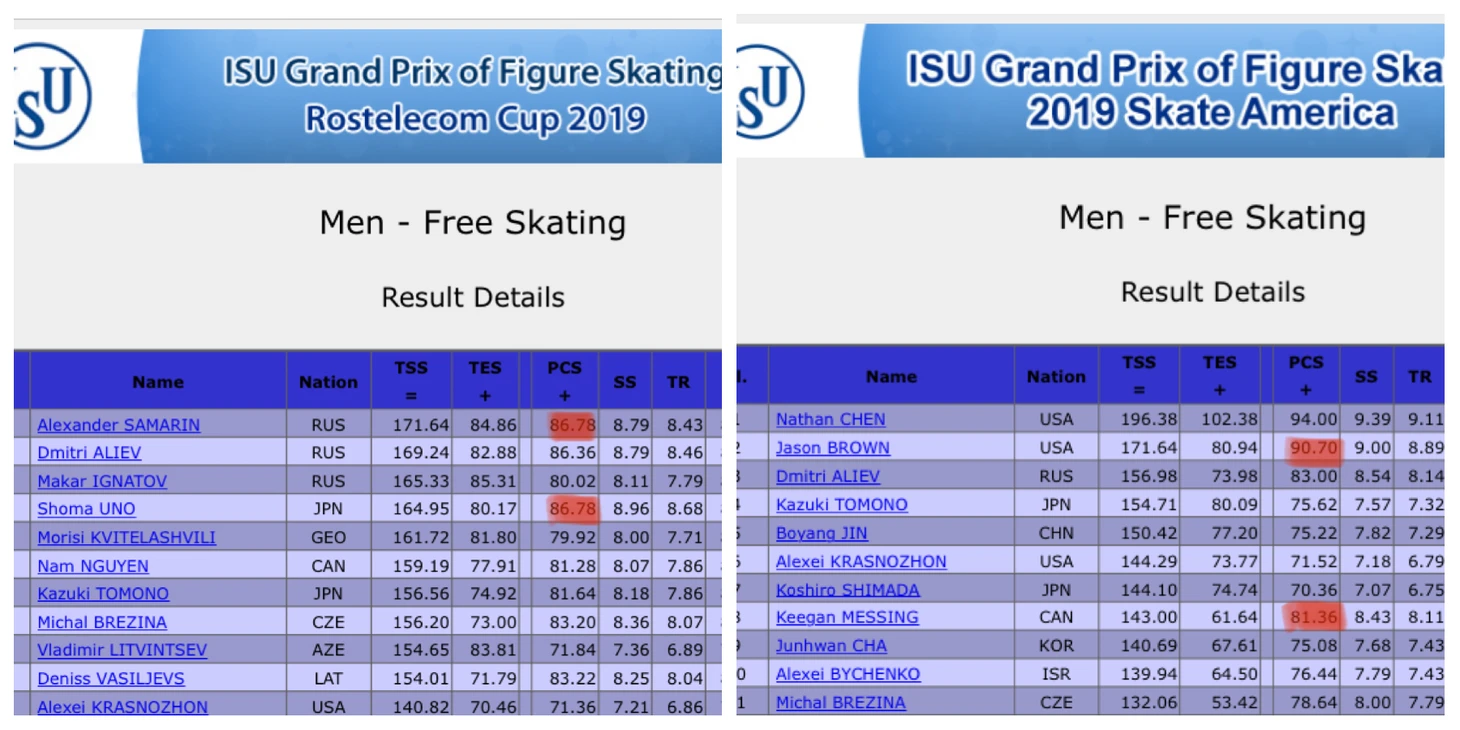This screenshot has width=1460, height=730.
Task: Open Morisi KVITELASHVILI's link
Action: point(126,537)
